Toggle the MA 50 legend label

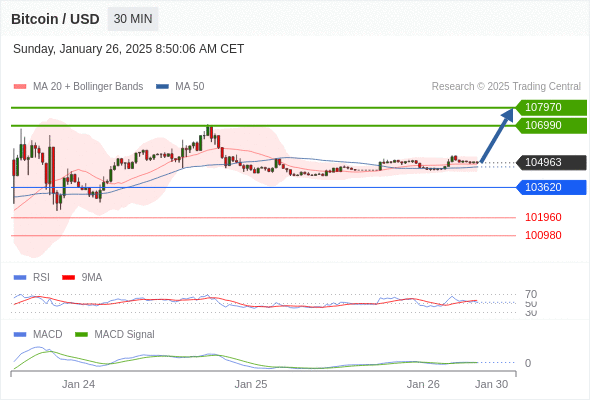pos(190,87)
